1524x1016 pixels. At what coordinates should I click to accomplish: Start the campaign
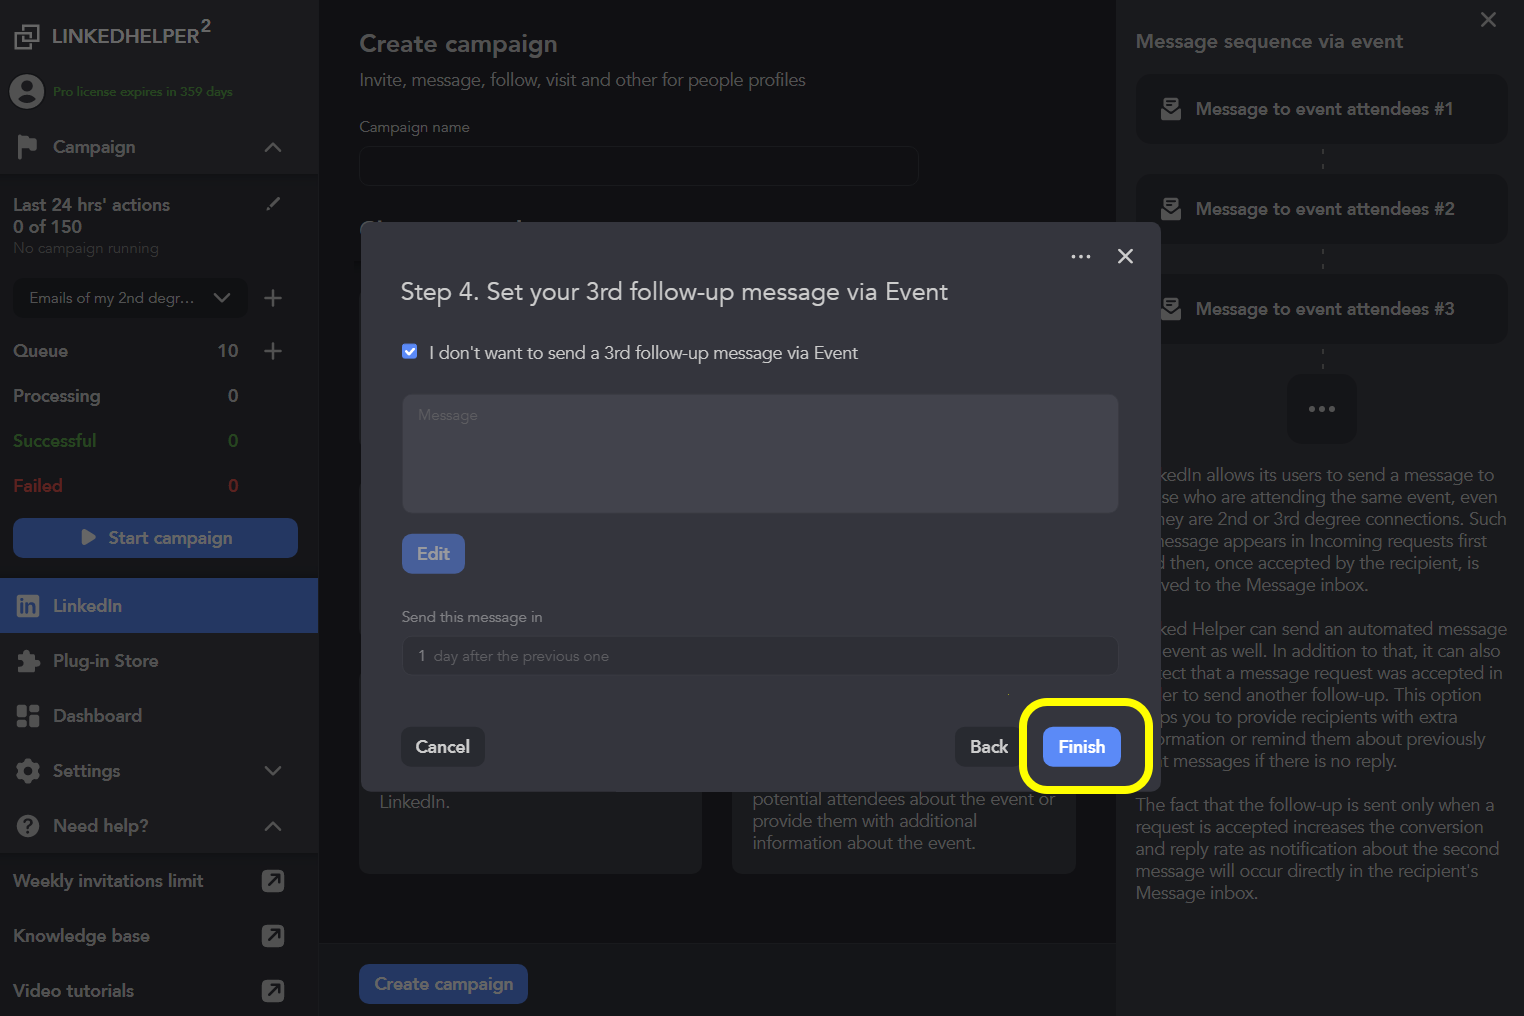tap(155, 538)
